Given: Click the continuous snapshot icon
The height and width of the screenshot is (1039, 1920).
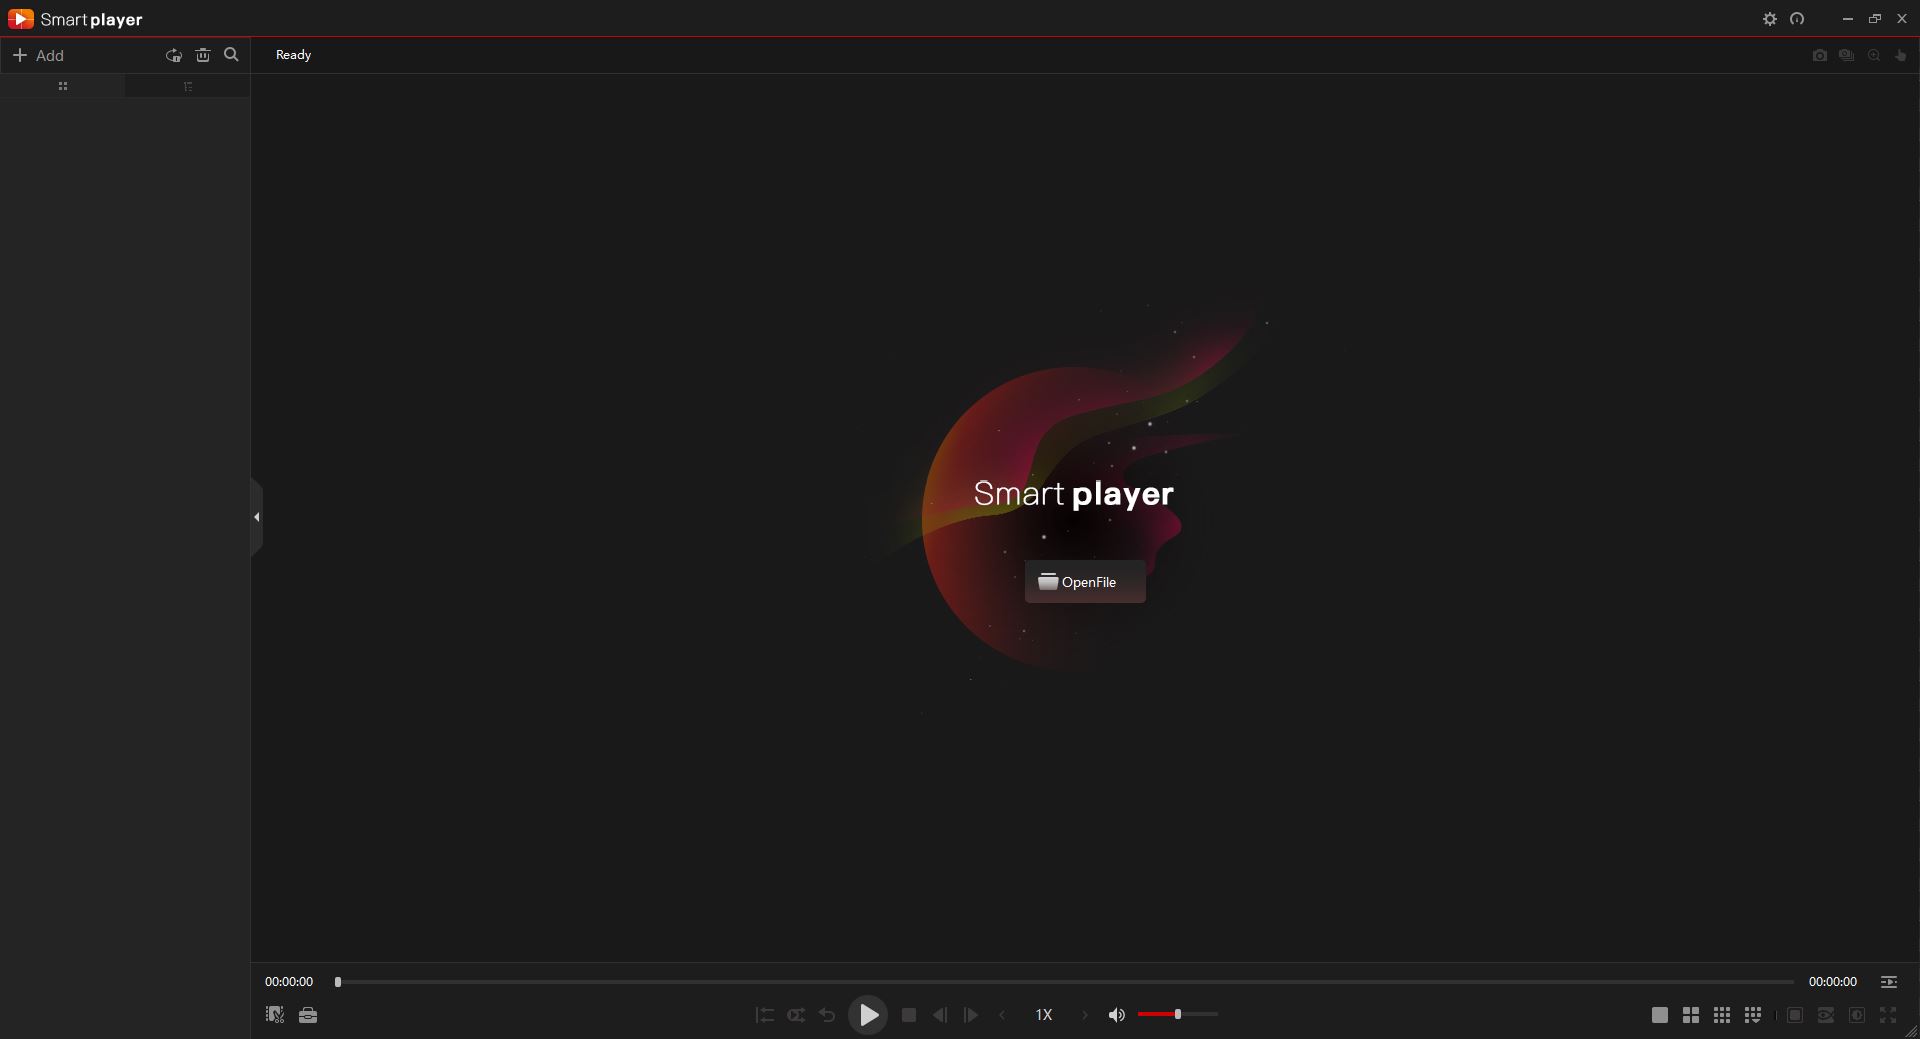Looking at the screenshot, I should [1847, 55].
